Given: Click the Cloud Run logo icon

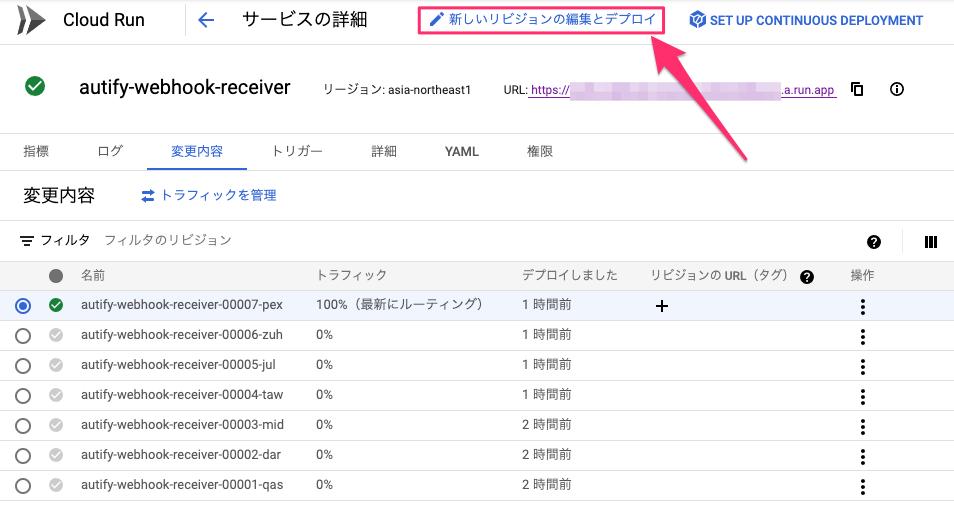Looking at the screenshot, I should (x=32, y=20).
